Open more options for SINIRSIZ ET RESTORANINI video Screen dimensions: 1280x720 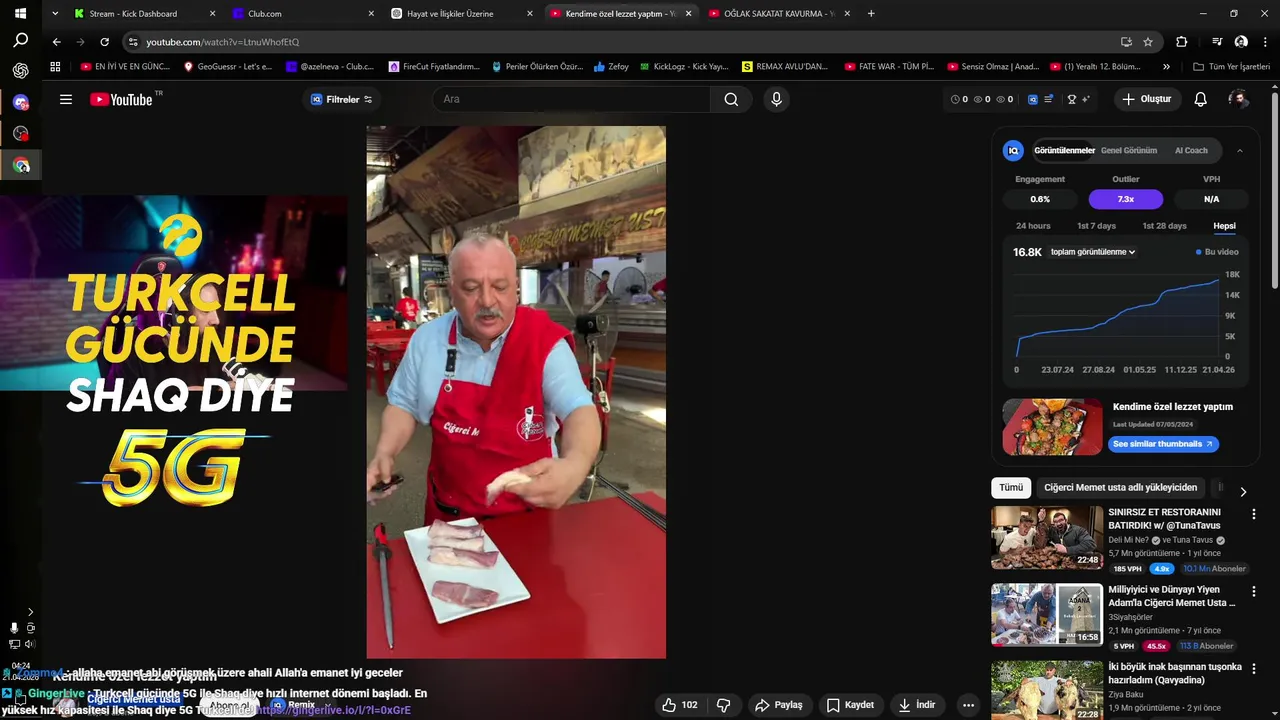tap(1254, 514)
